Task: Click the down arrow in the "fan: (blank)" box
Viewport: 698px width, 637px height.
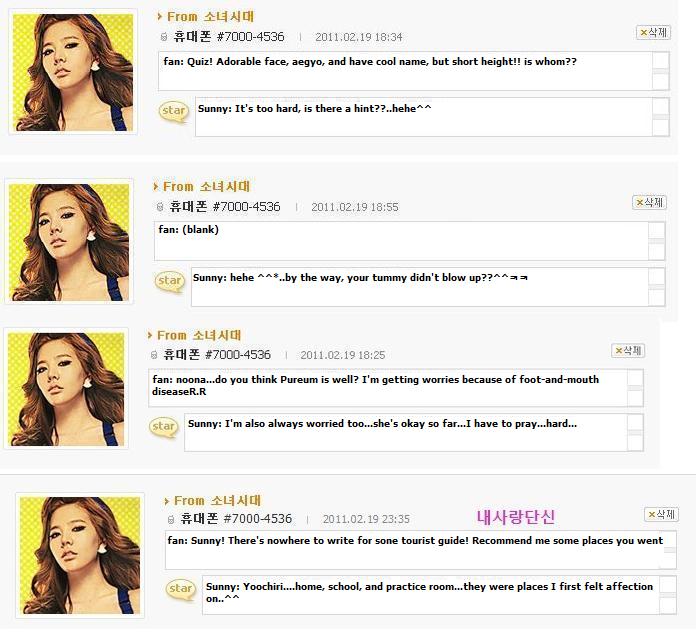Action: [657, 252]
